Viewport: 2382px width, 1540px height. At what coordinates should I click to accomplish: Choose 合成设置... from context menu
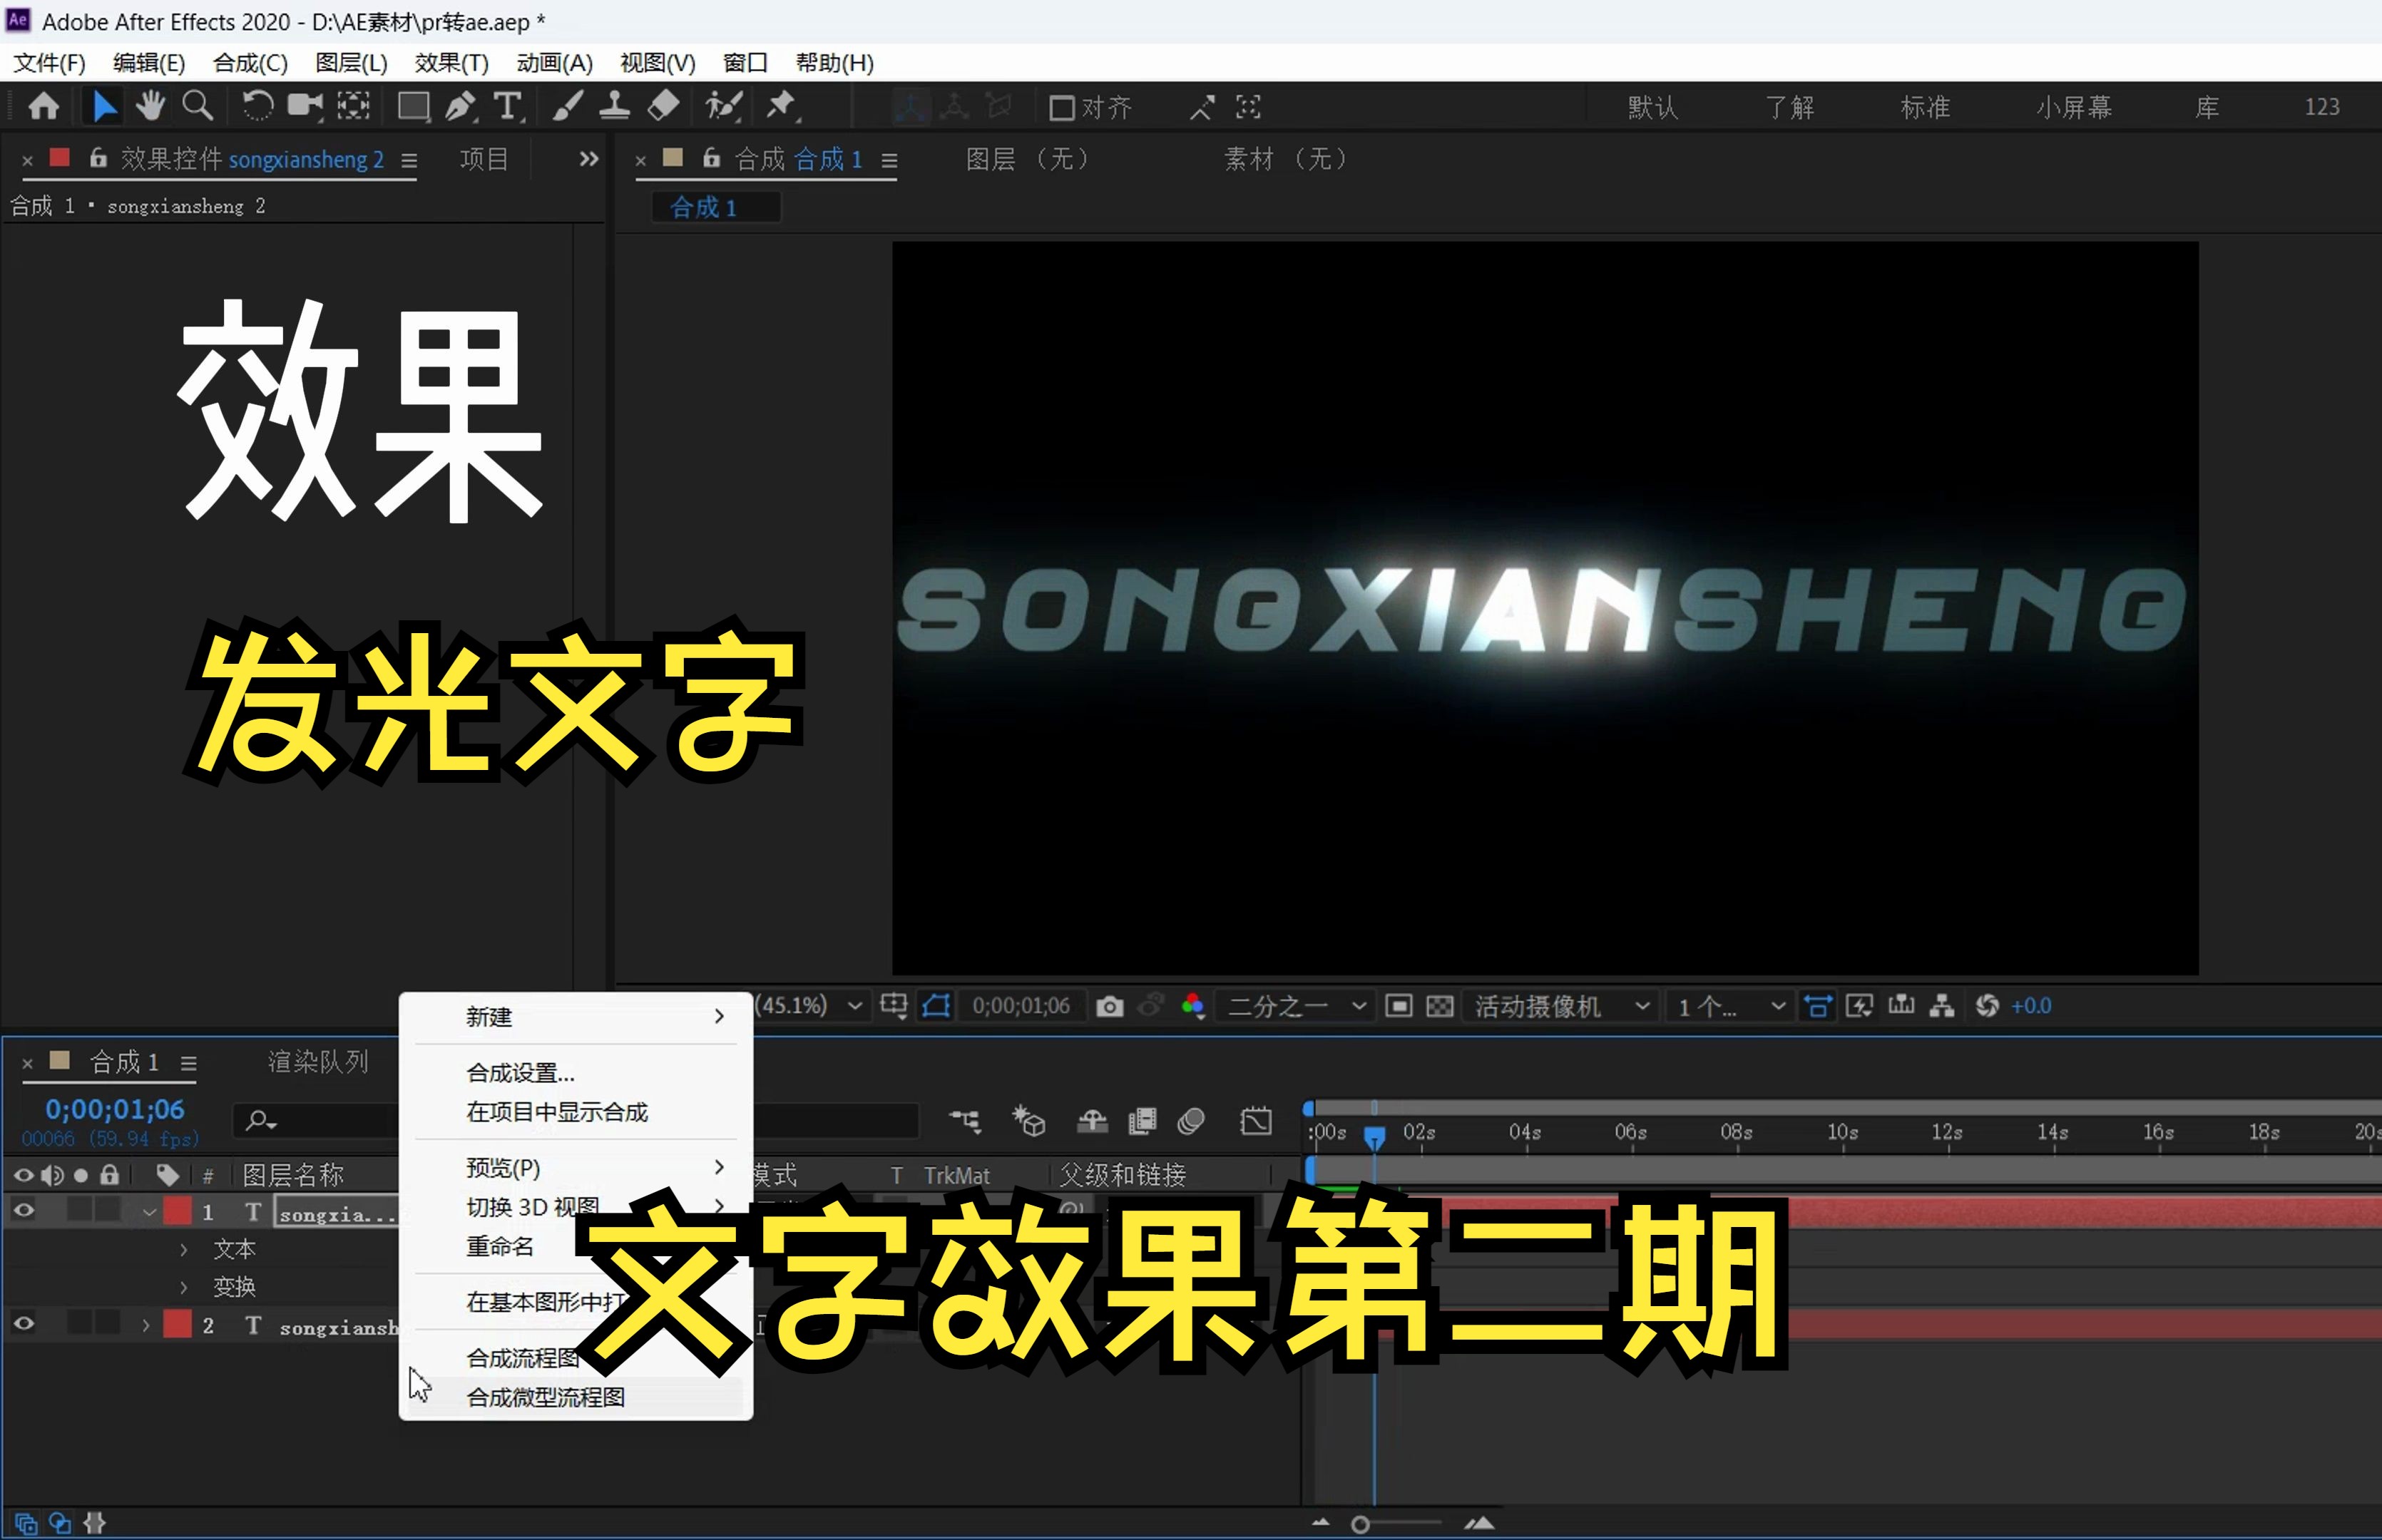[x=520, y=1073]
